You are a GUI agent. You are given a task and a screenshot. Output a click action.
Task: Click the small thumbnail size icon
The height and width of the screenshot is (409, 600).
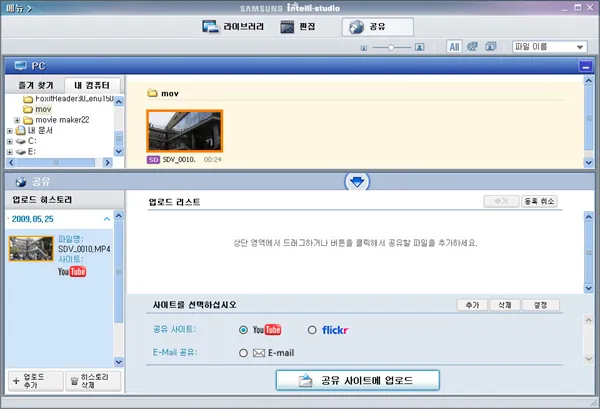tap(365, 48)
